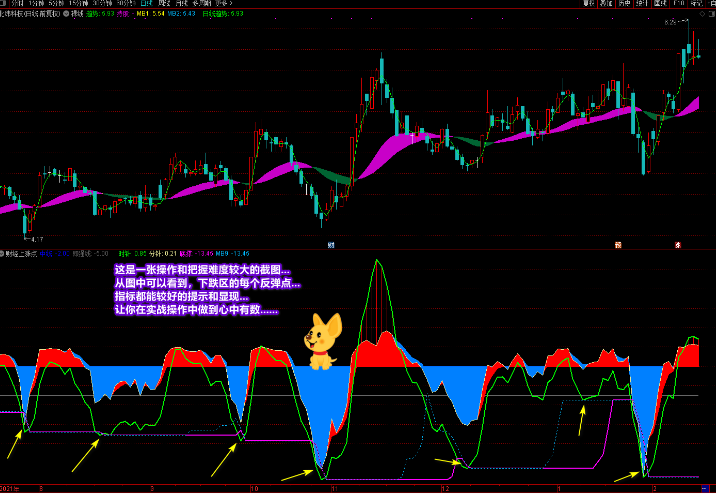Switch to the 周线 weekly chart
This screenshot has width=716, height=494.
pyautogui.click(x=167, y=3)
